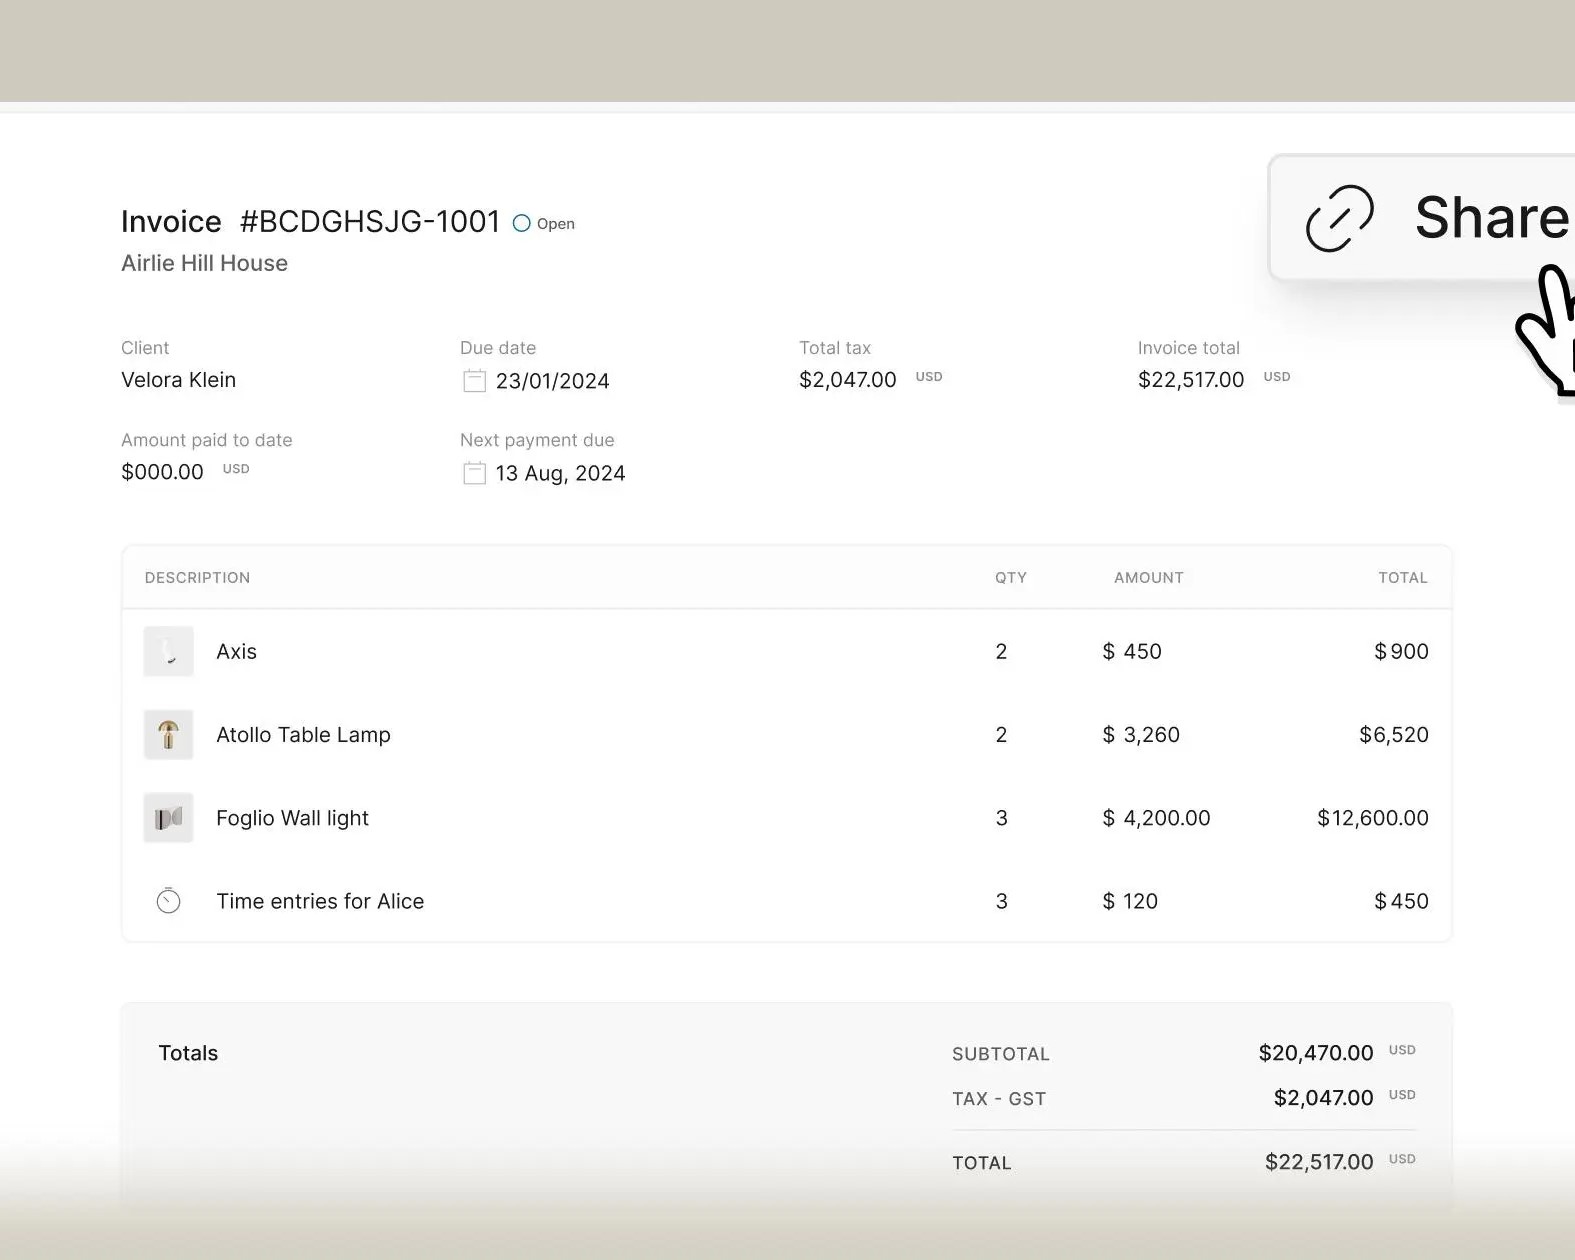Click the AMOUNT column header
The height and width of the screenshot is (1260, 1575).
(x=1148, y=578)
